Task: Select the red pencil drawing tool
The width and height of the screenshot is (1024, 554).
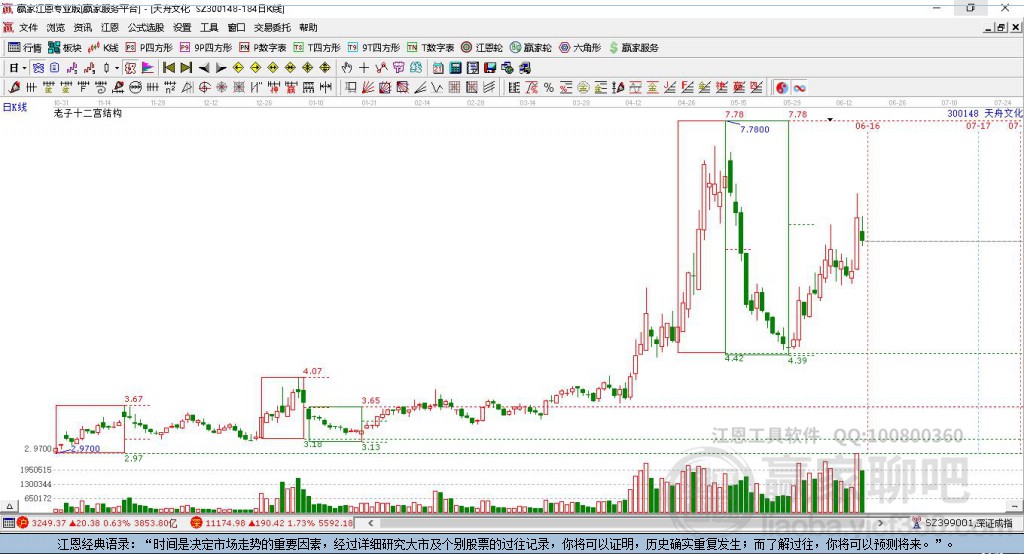Action: click(14, 88)
